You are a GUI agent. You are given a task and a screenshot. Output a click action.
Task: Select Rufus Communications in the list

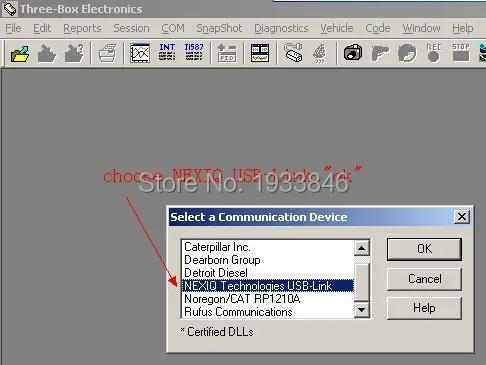pos(268,312)
